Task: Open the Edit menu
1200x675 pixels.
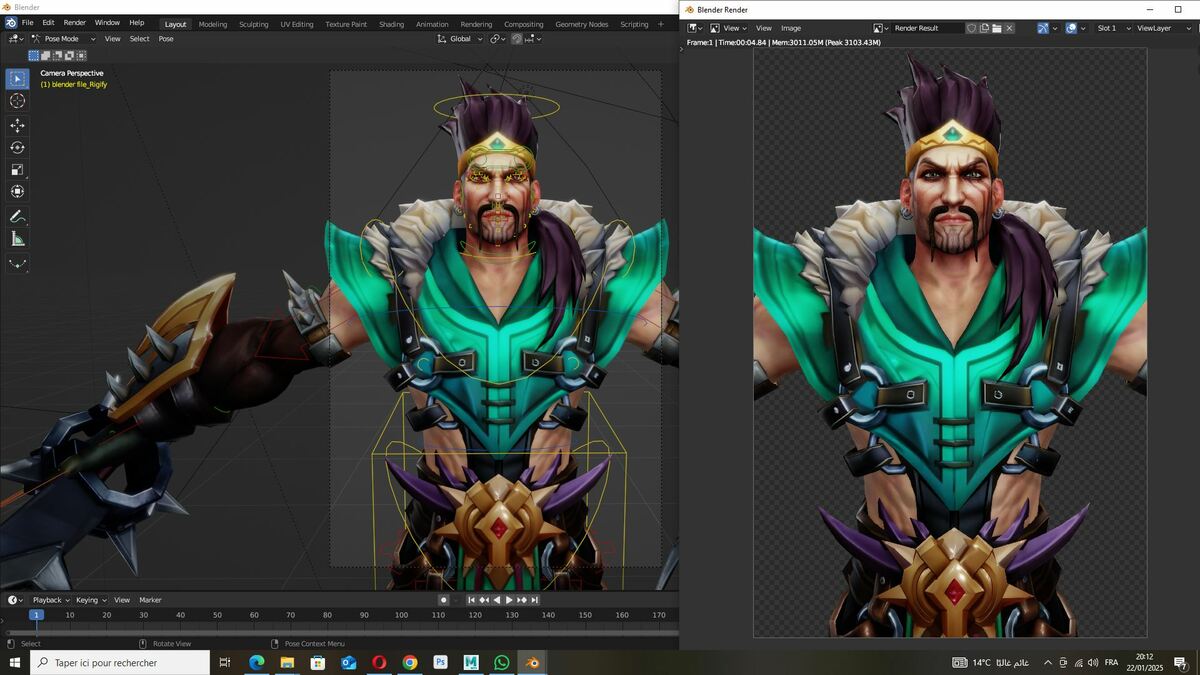Action: (x=48, y=23)
